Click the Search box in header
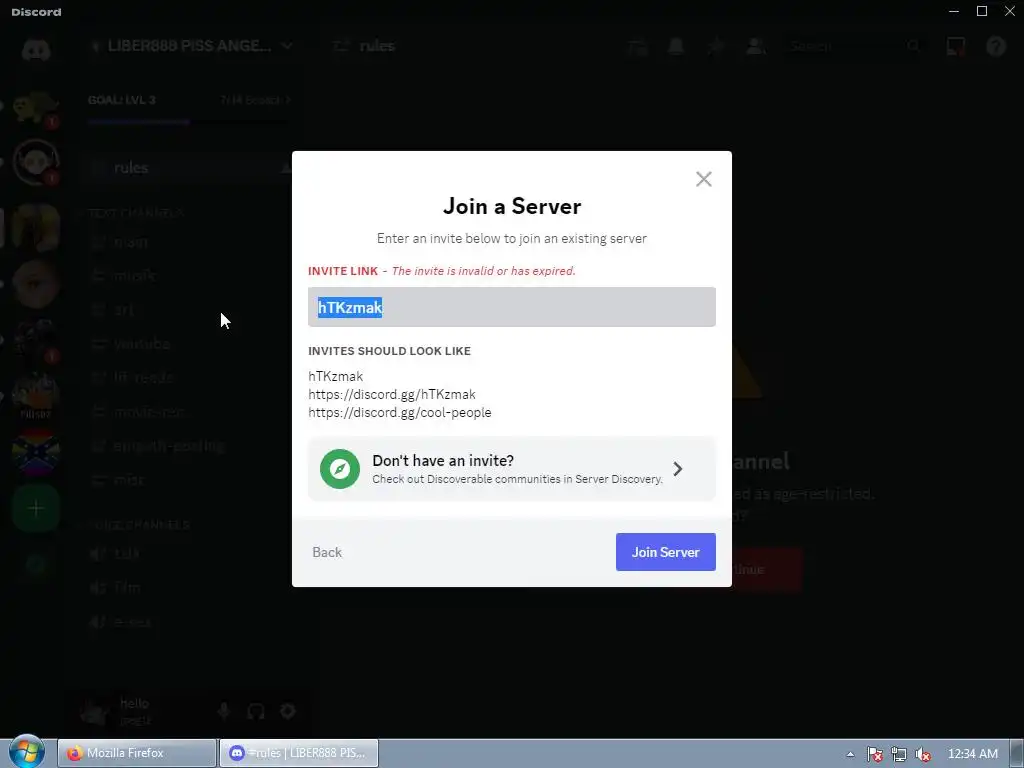The height and width of the screenshot is (768, 1024). pyautogui.click(x=854, y=46)
